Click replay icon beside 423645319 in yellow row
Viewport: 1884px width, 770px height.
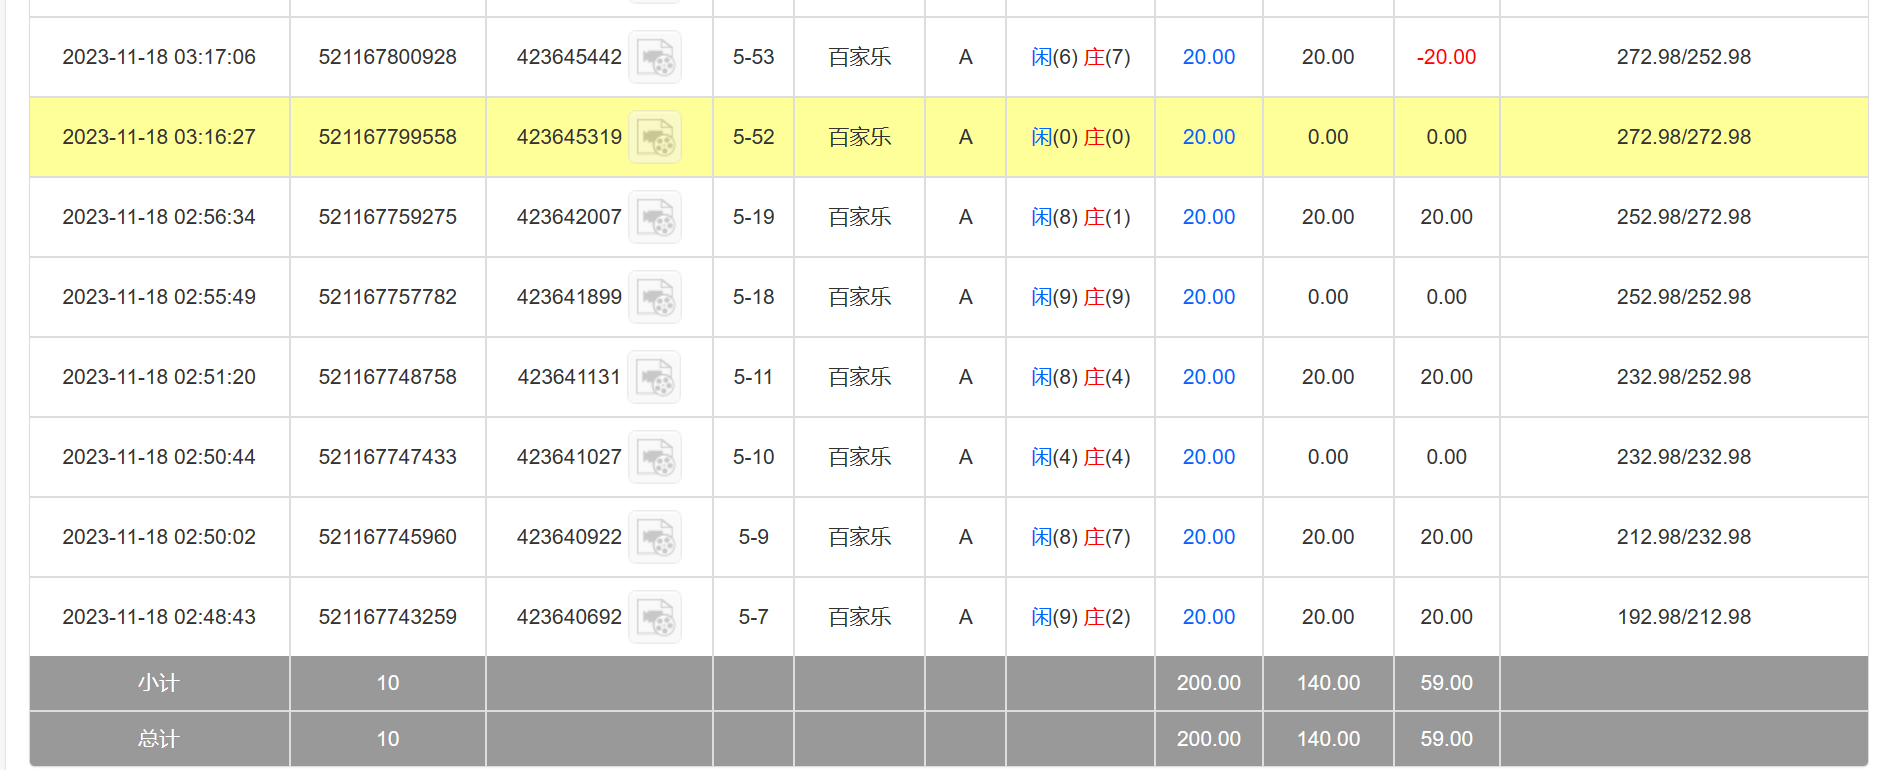tap(655, 137)
